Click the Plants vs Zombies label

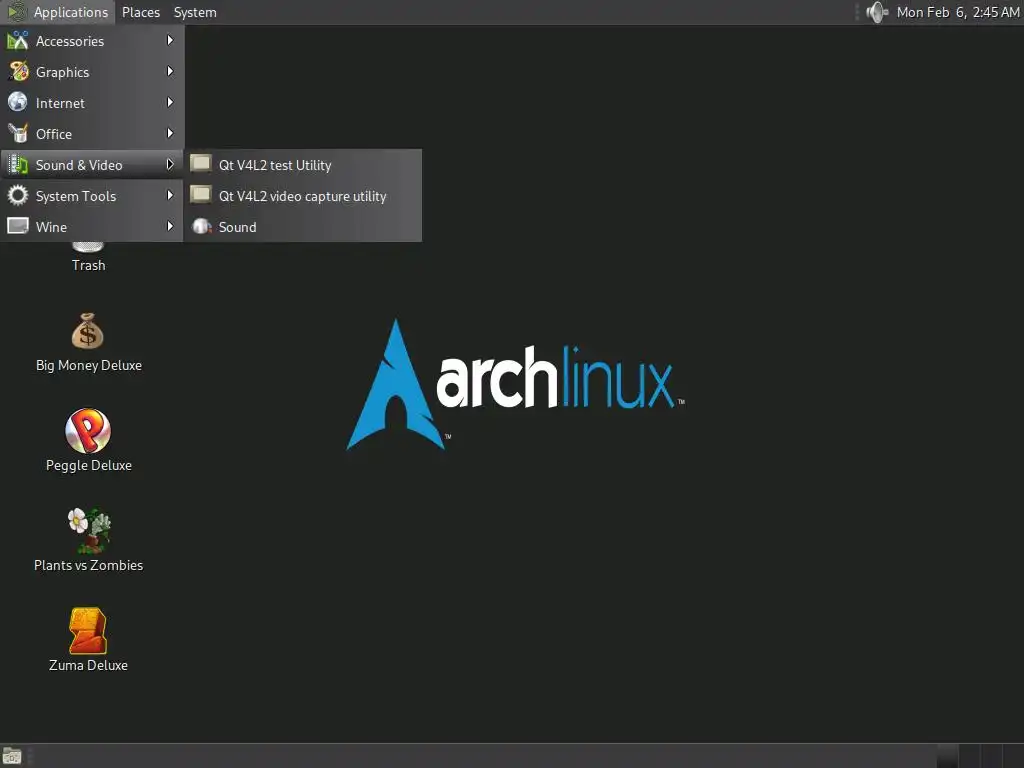point(89,565)
